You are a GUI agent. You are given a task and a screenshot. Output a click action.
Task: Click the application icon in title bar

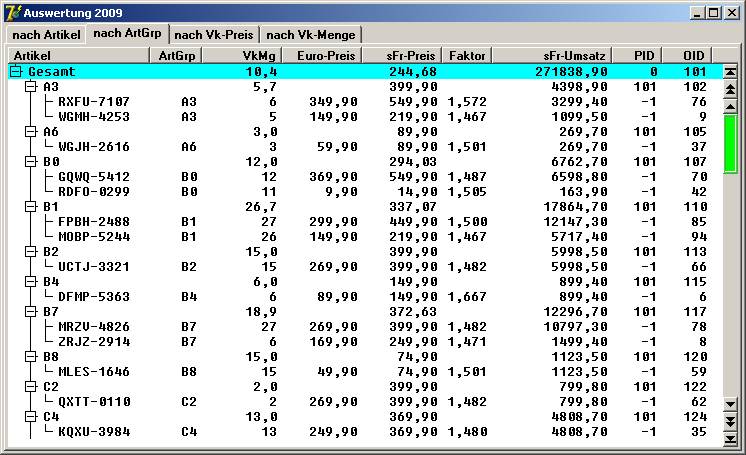click(12, 12)
